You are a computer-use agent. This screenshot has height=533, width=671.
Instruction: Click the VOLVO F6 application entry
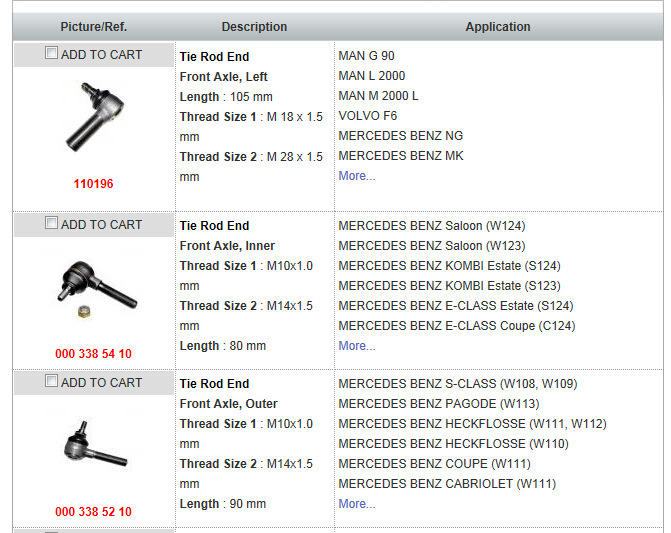click(367, 116)
